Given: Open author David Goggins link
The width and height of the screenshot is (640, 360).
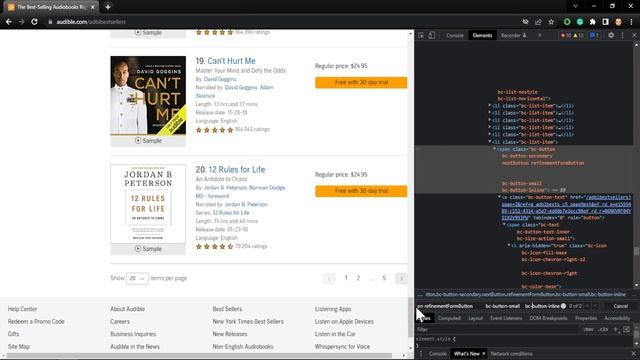Looking at the screenshot, I should coord(220,79).
